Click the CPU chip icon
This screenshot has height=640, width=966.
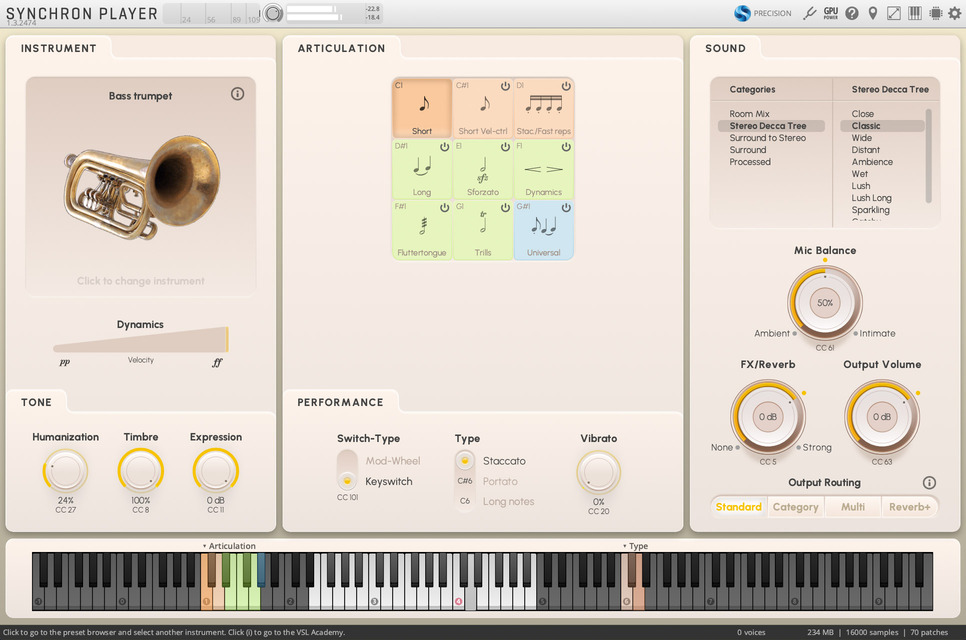(x=935, y=13)
